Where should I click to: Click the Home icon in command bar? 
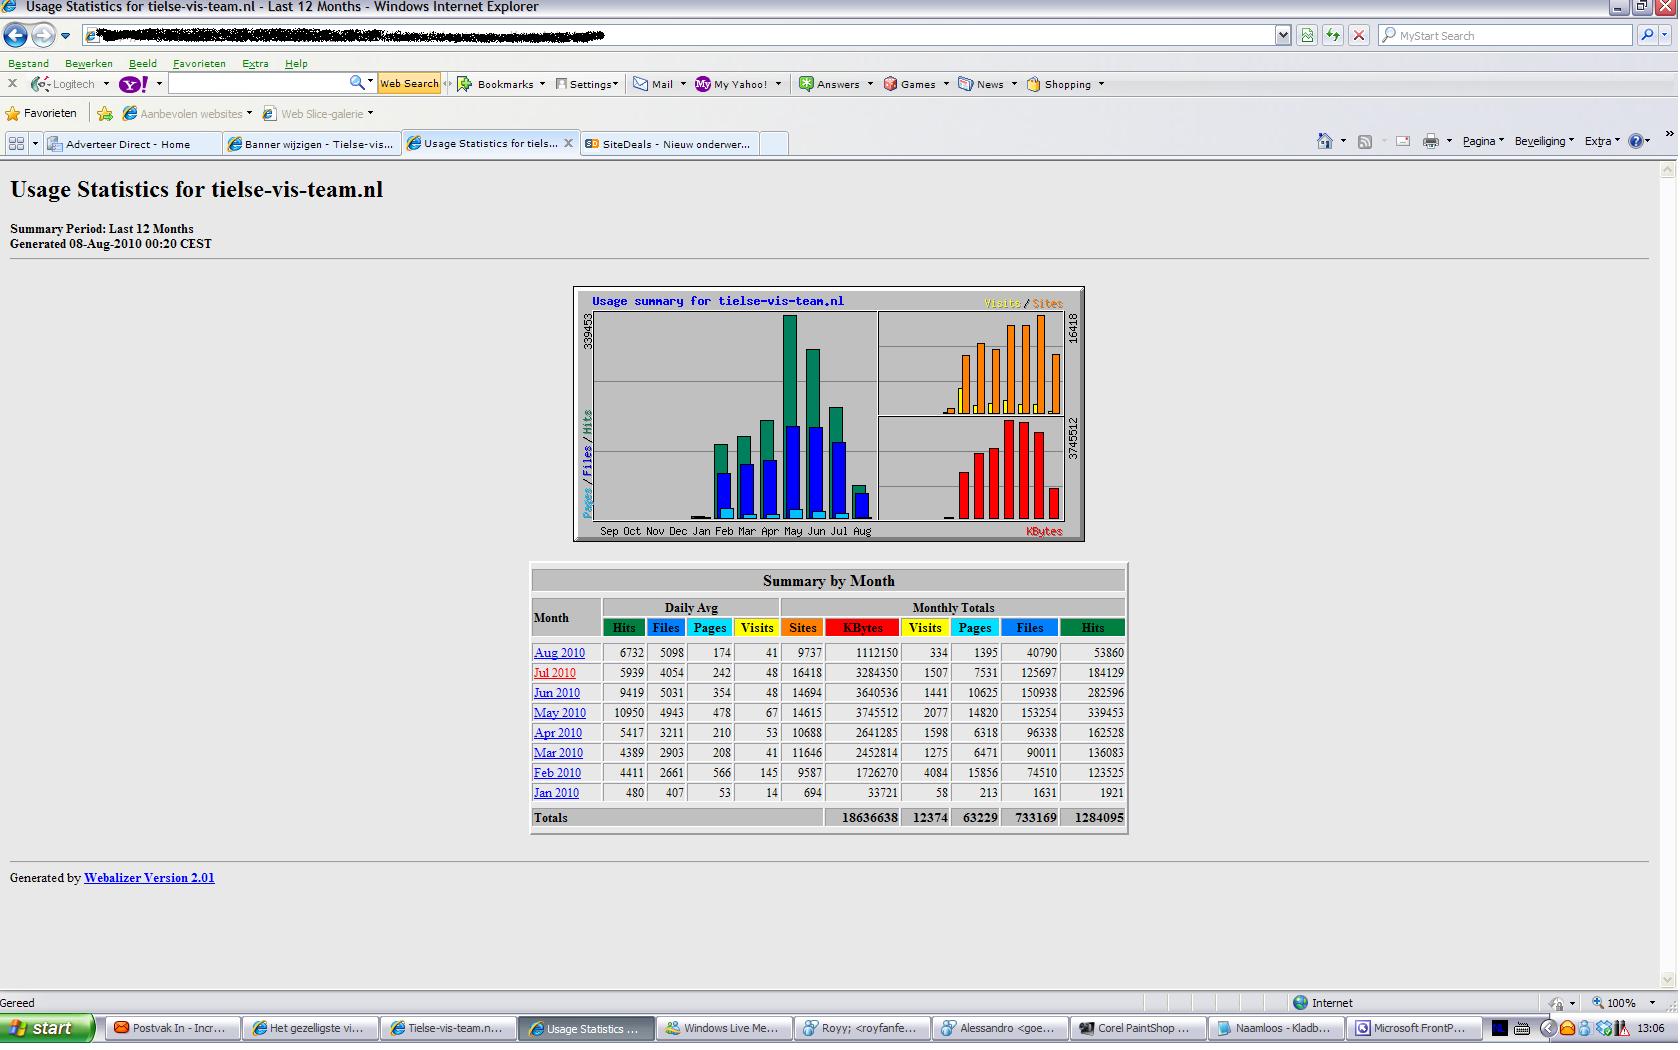(x=1325, y=141)
